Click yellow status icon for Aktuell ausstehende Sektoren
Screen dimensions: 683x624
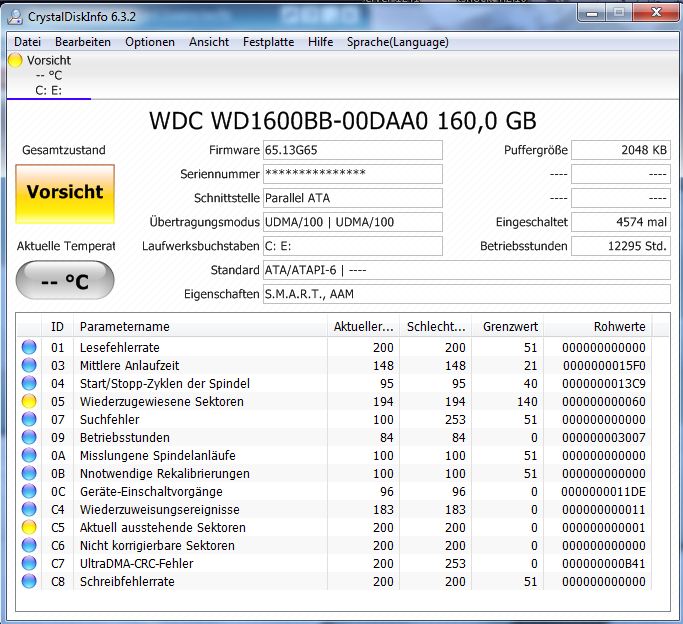[x=29, y=527]
